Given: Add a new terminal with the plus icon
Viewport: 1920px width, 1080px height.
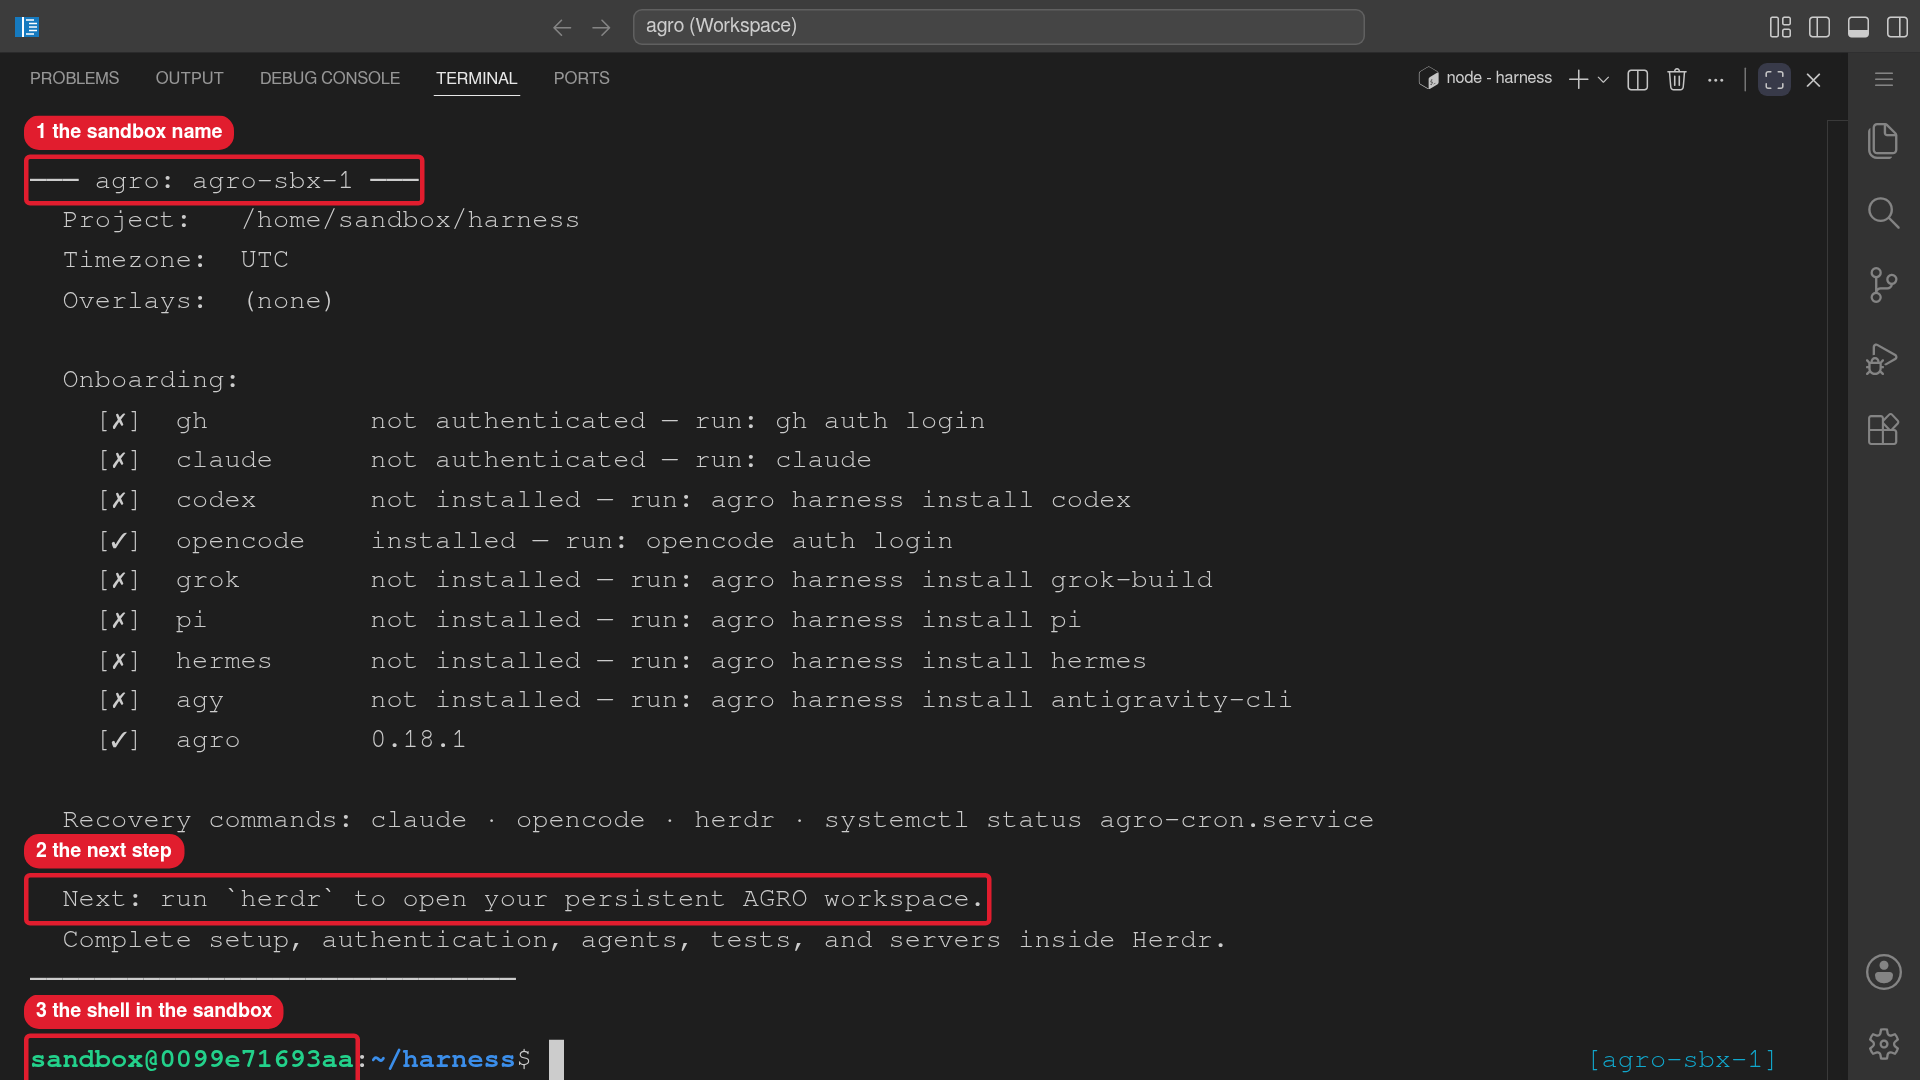Looking at the screenshot, I should coord(1579,80).
